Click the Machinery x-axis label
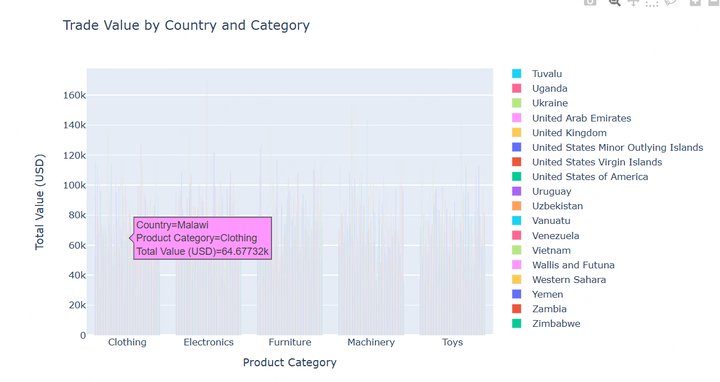720x382 pixels. (371, 342)
